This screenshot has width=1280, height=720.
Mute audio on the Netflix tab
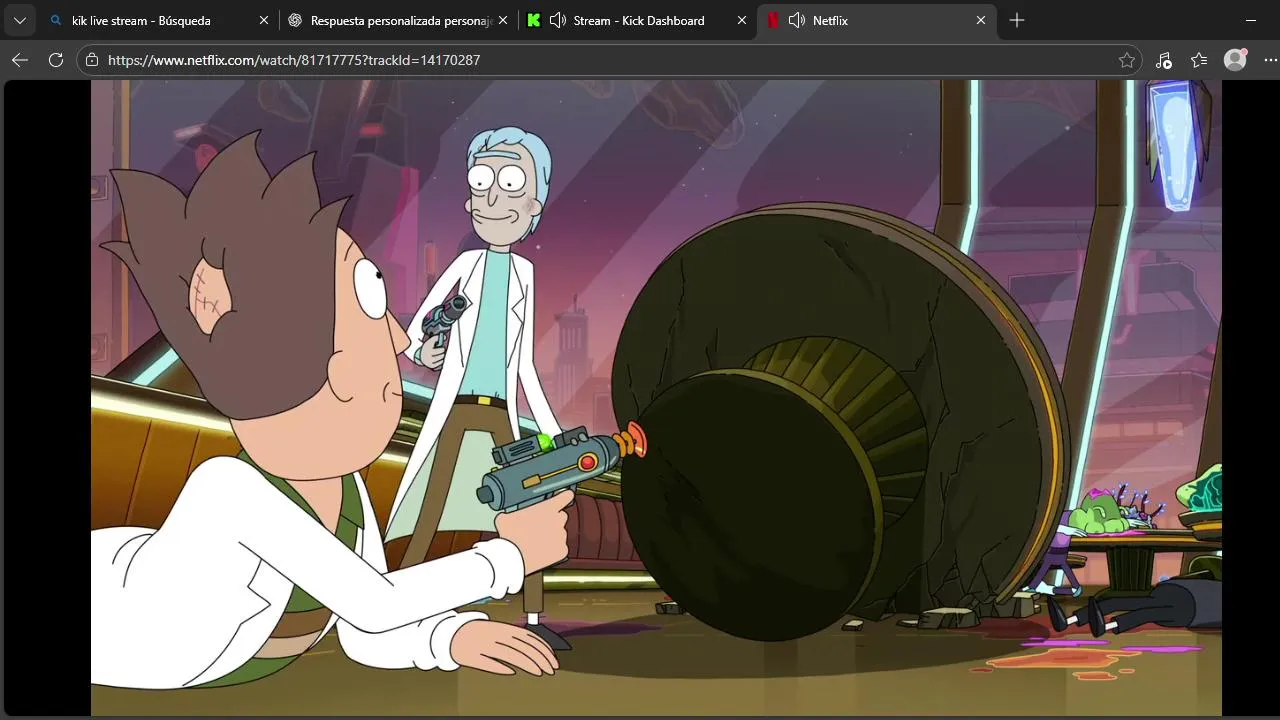(x=797, y=20)
